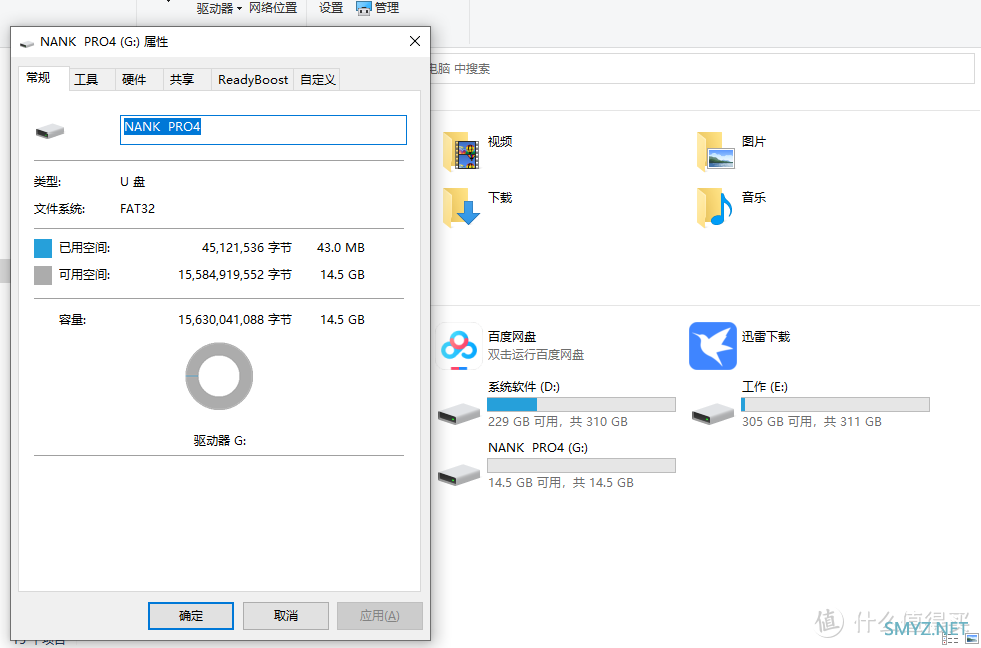Click the 43.0 MB used space value

coord(341,248)
